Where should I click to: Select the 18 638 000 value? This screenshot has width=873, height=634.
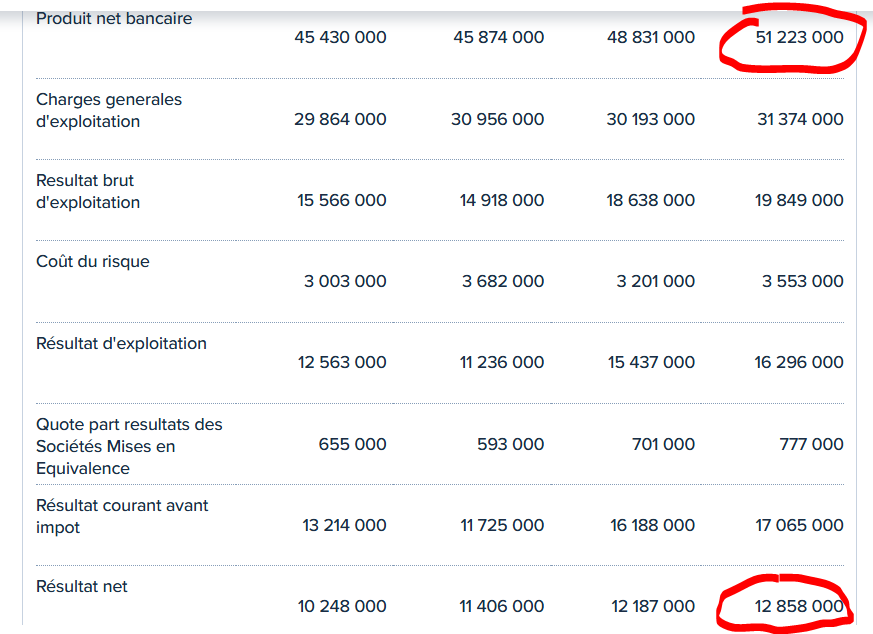[x=650, y=200]
